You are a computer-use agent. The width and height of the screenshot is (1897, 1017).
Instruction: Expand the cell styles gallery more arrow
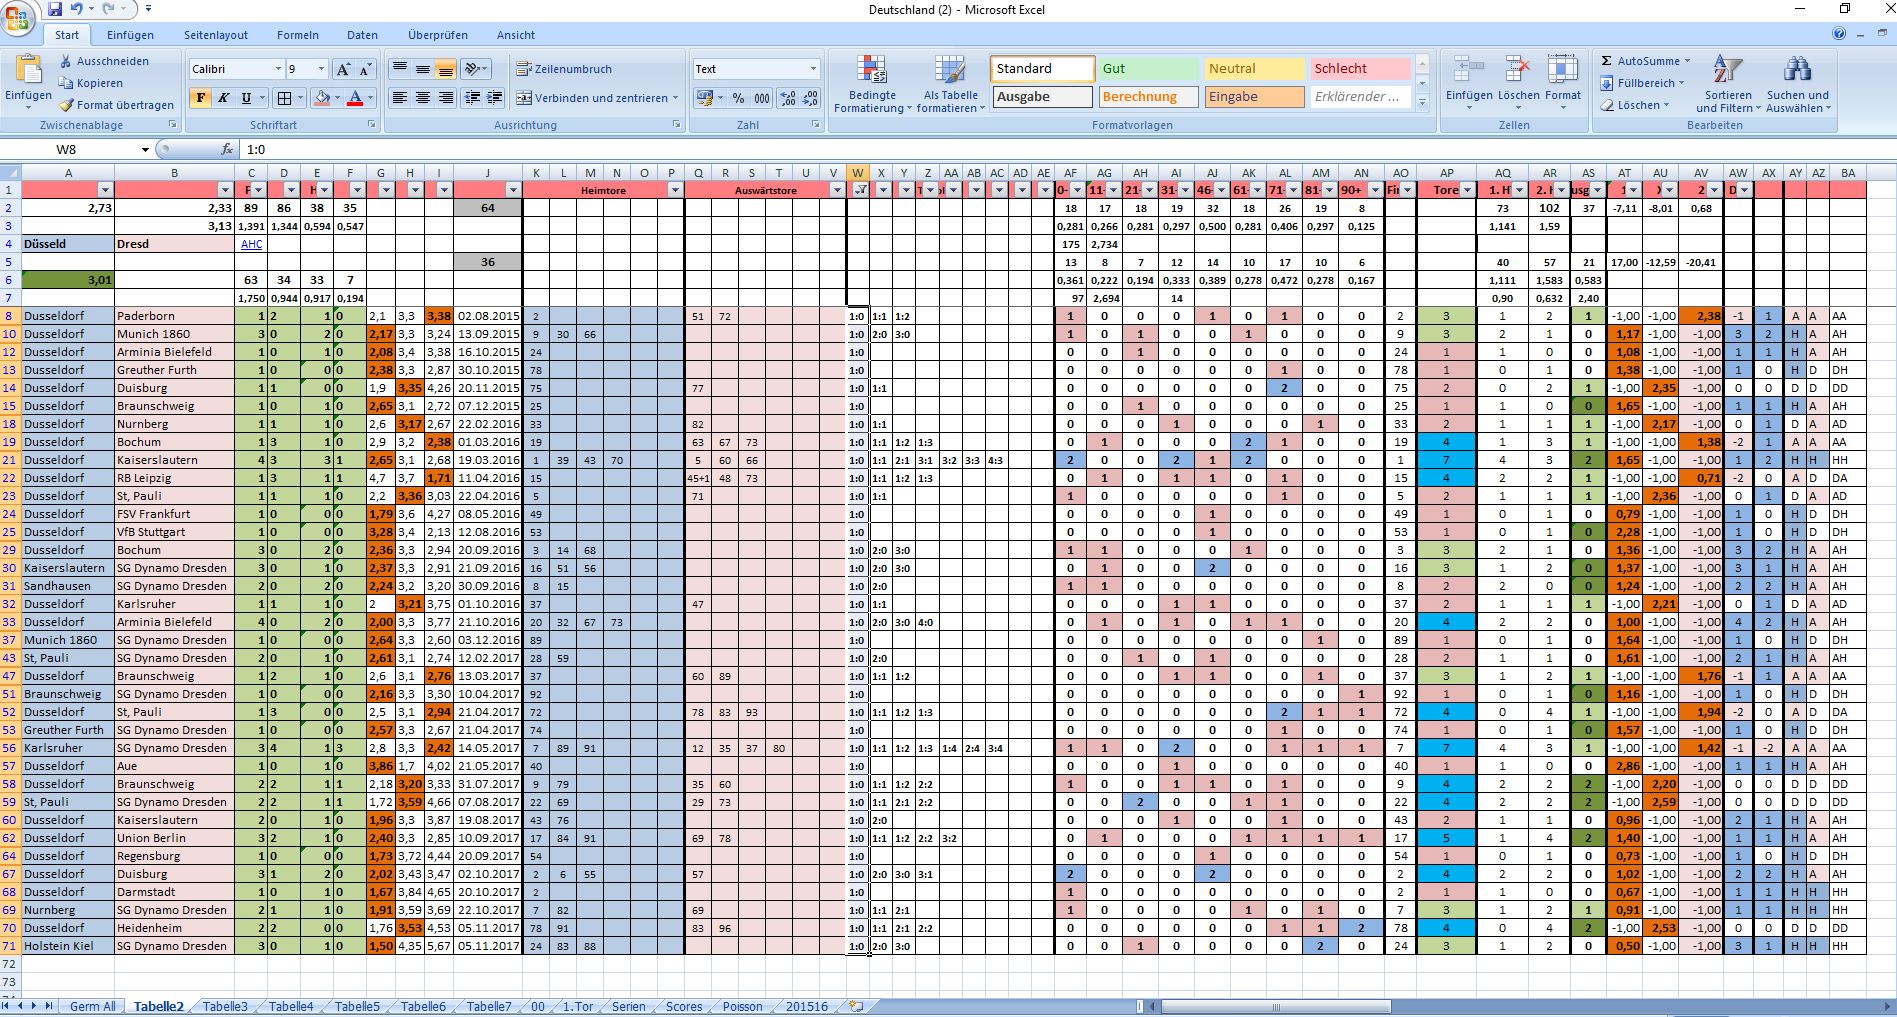[x=1422, y=103]
